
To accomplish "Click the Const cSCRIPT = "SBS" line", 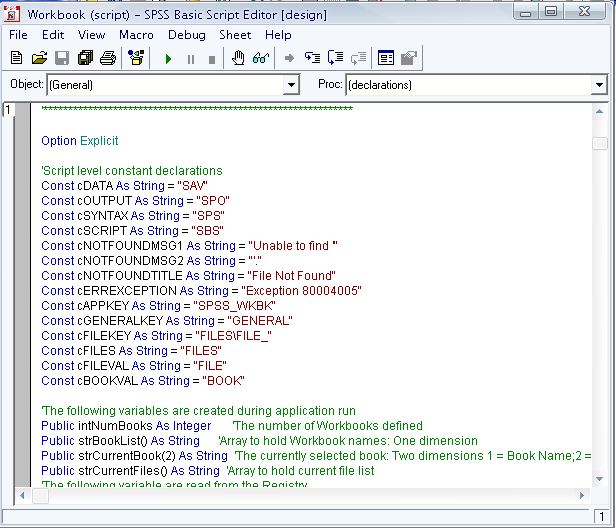I will 132,231.
